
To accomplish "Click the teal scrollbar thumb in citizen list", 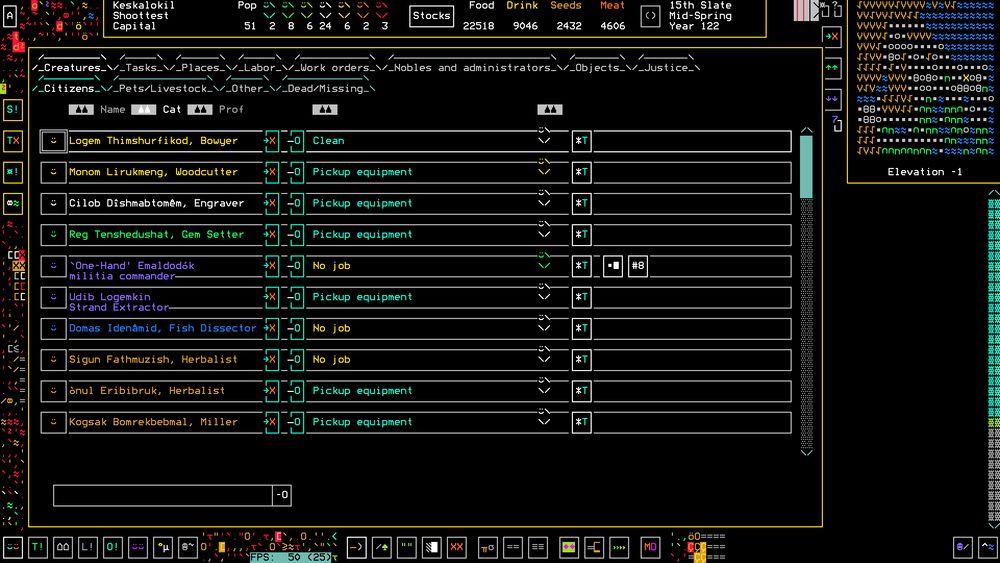I will [x=806, y=166].
